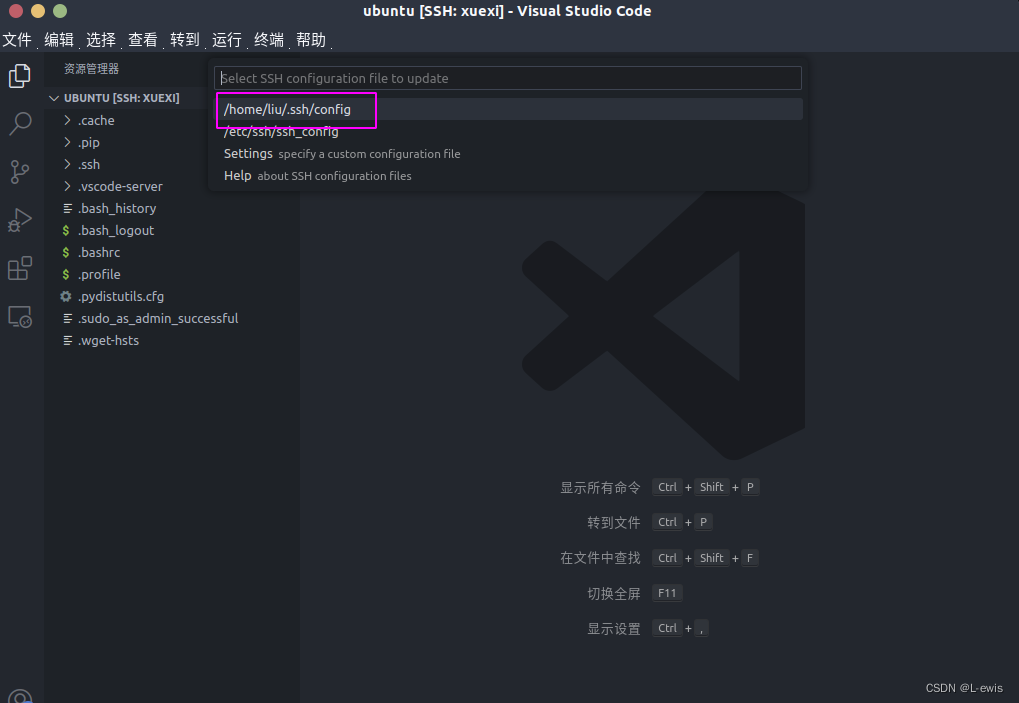Image resolution: width=1019 pixels, height=703 pixels.
Task: Open the 编辑 menu
Action: pos(59,40)
